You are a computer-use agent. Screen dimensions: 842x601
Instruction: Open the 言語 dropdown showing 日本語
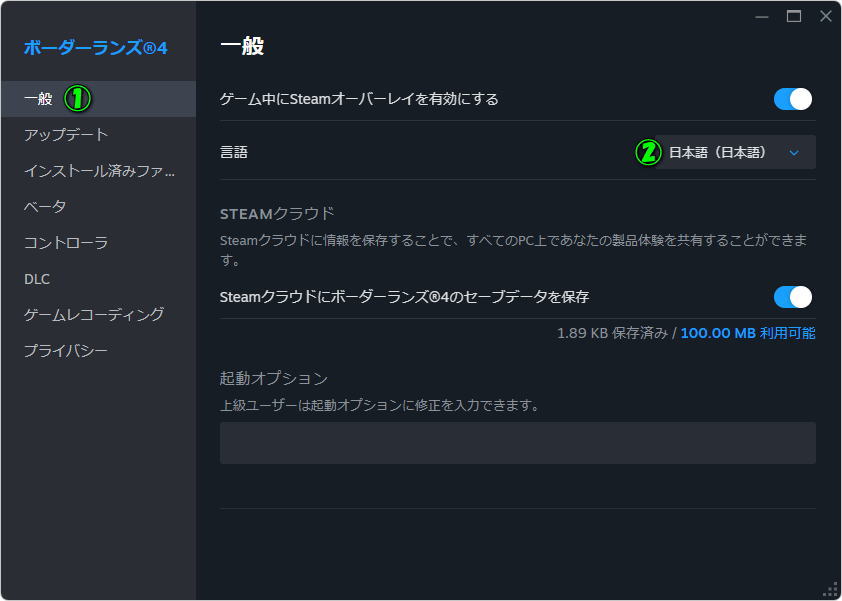tap(735, 153)
